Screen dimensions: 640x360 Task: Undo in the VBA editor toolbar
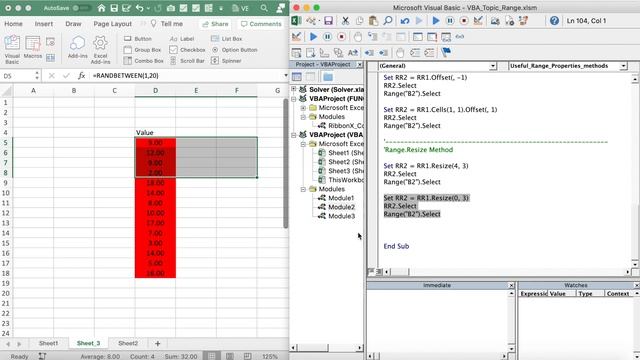[x=404, y=21]
